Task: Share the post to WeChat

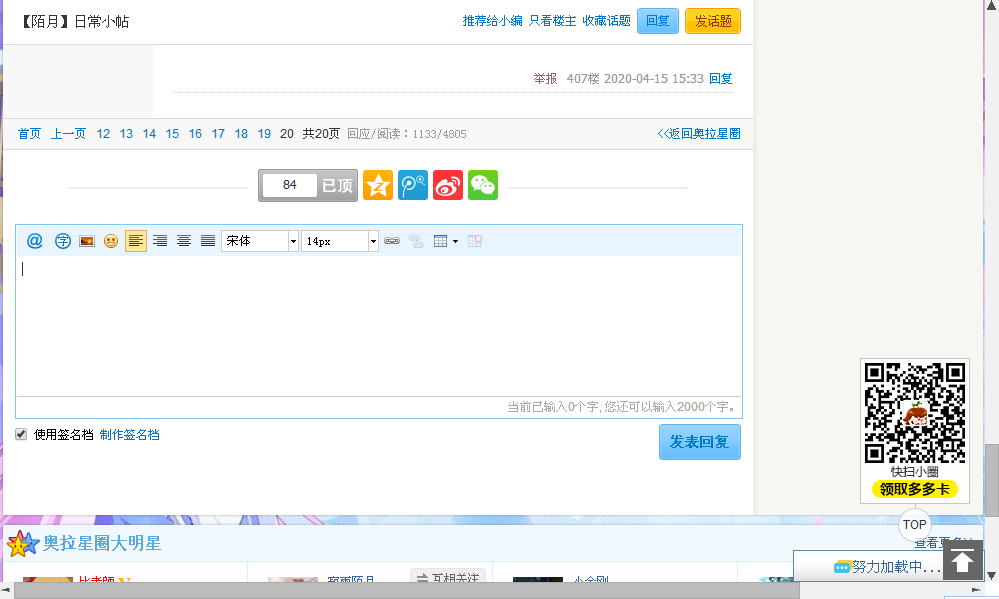Action: (483, 185)
